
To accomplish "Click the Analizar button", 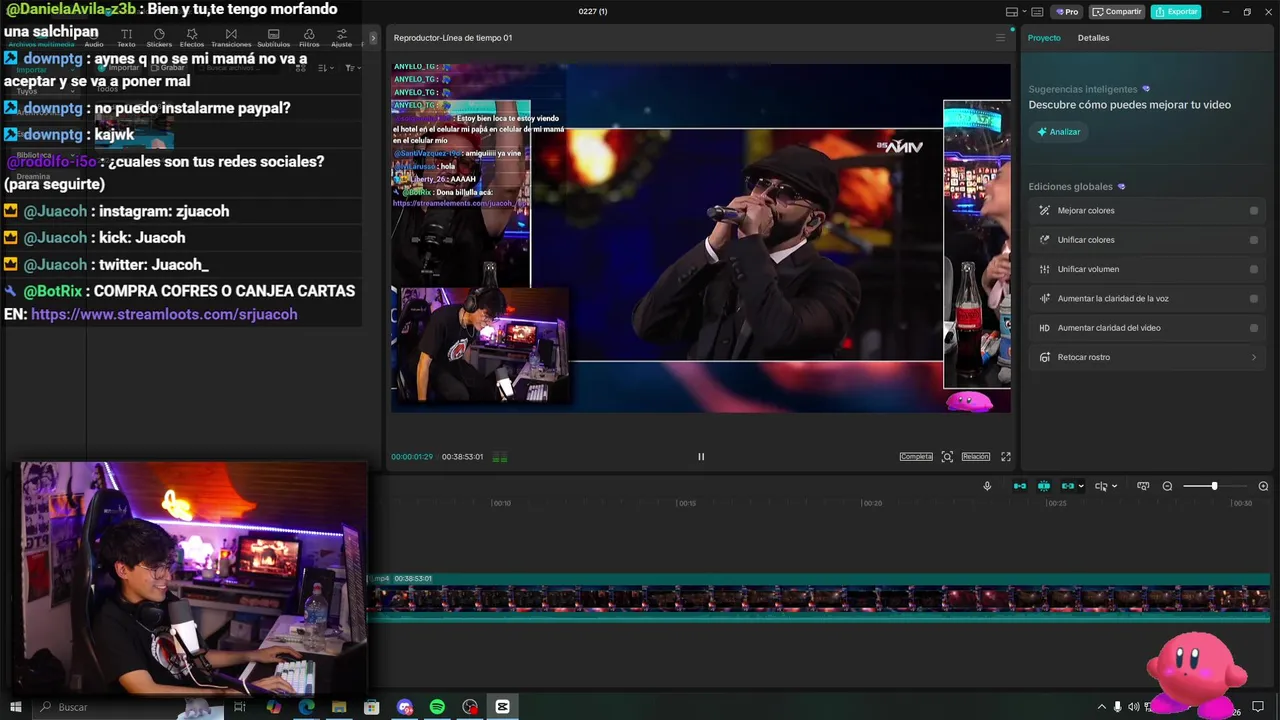I will (1059, 132).
